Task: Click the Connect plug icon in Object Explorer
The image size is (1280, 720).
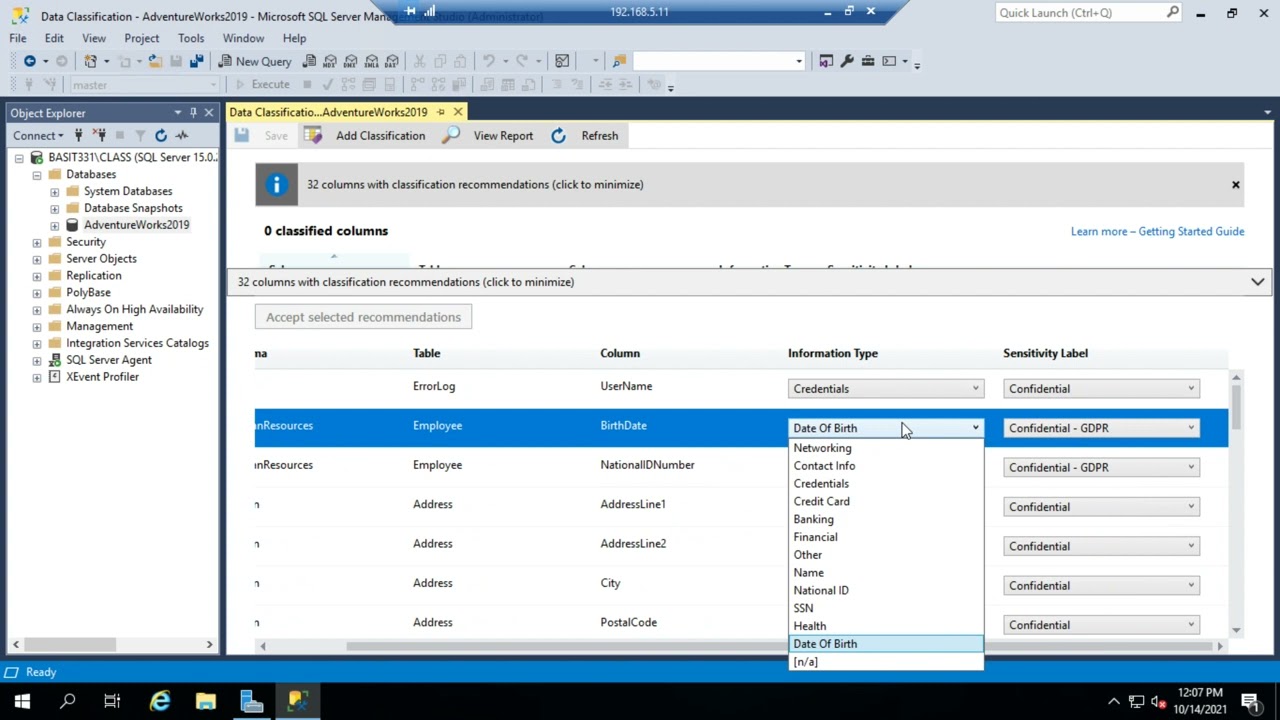Action: point(78,135)
